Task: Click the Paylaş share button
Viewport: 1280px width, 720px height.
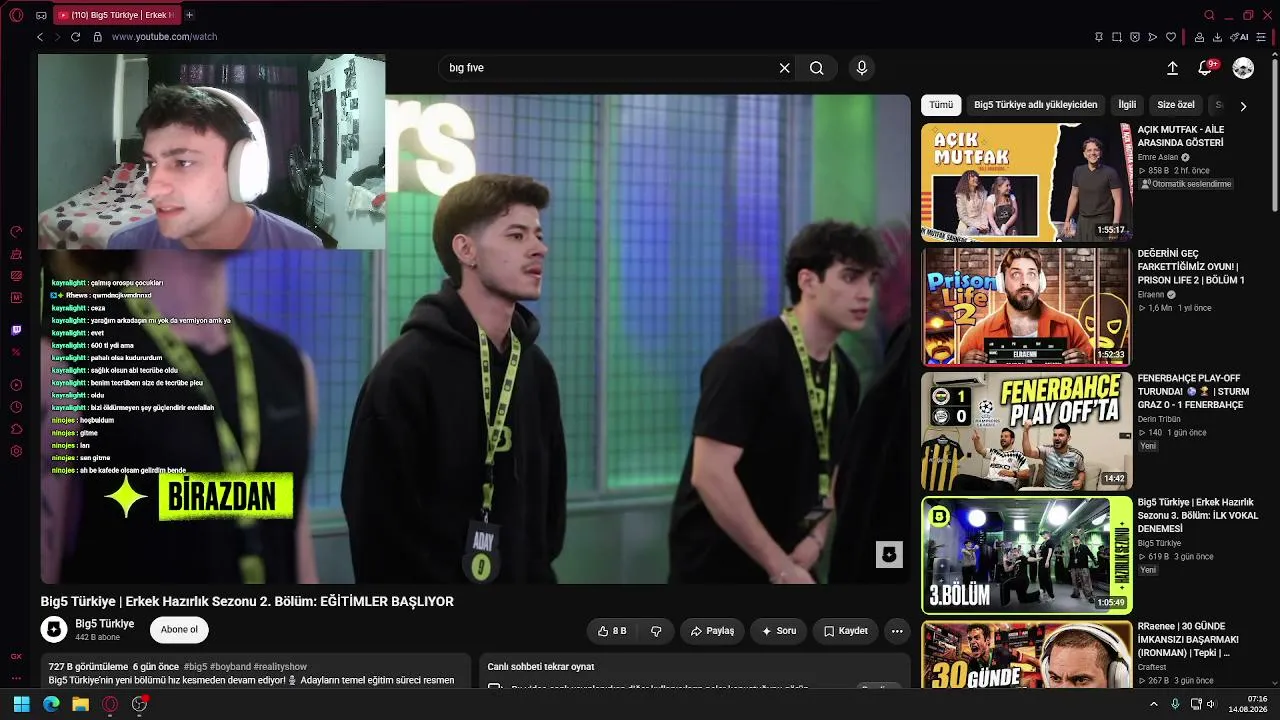Action: (712, 631)
